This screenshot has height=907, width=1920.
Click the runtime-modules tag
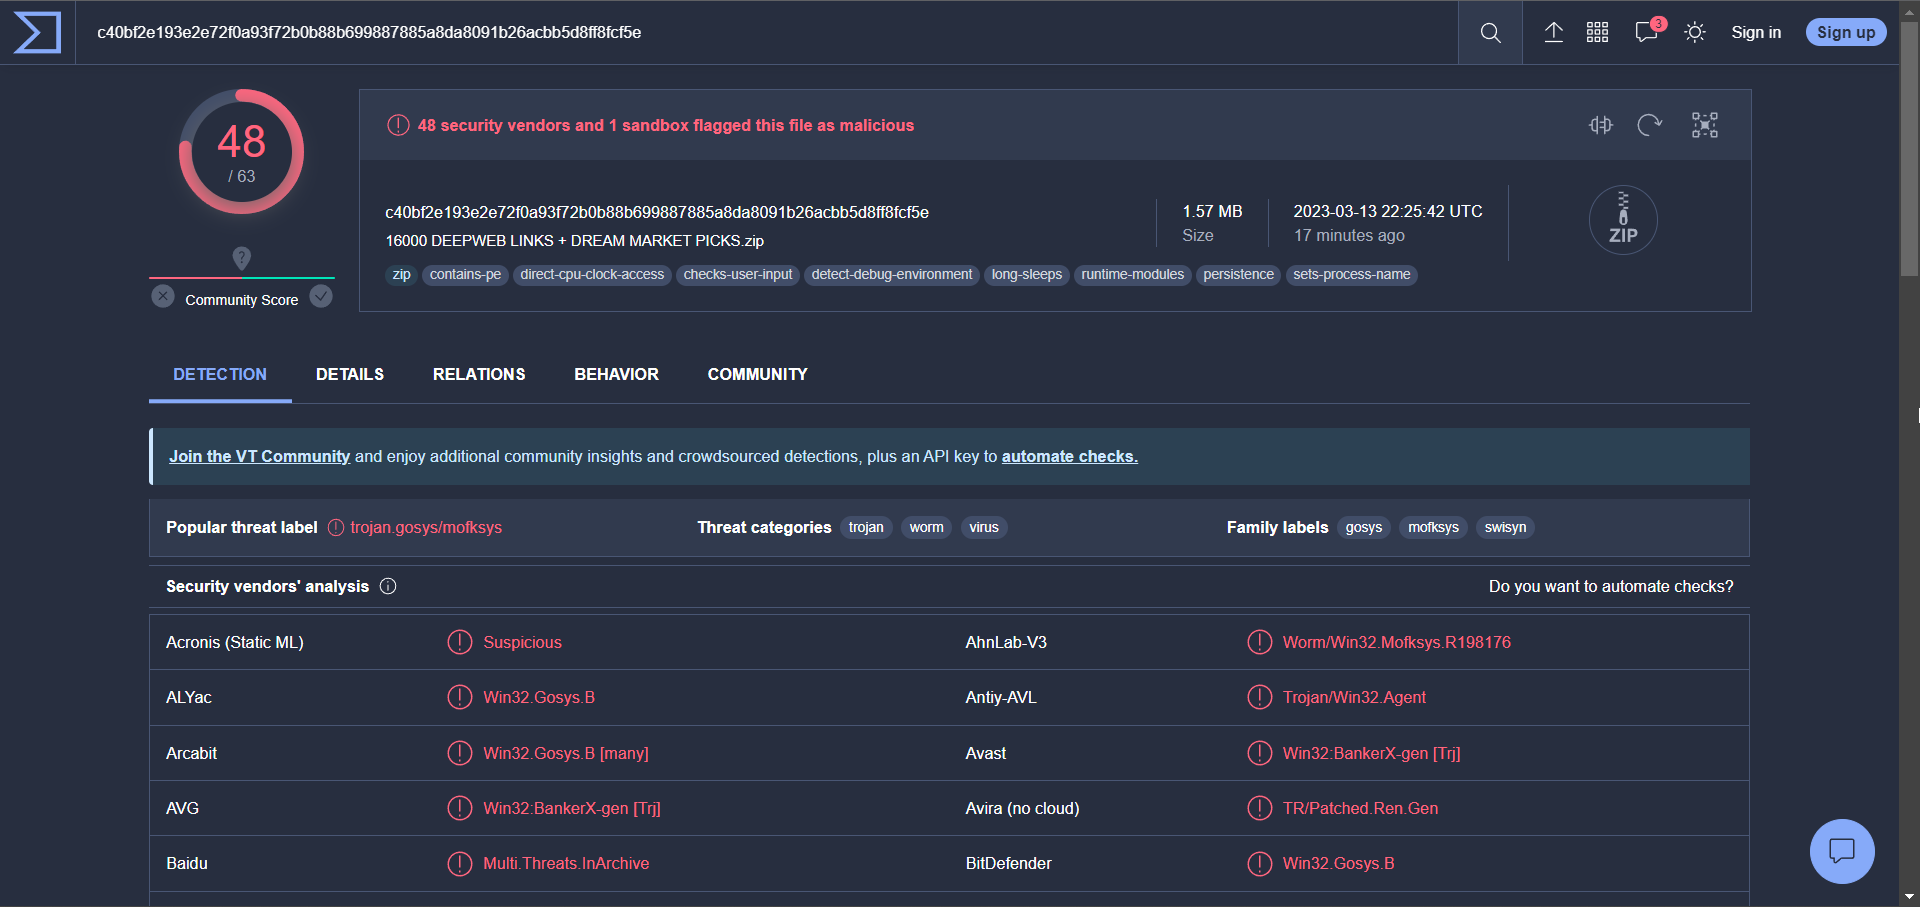click(x=1132, y=275)
